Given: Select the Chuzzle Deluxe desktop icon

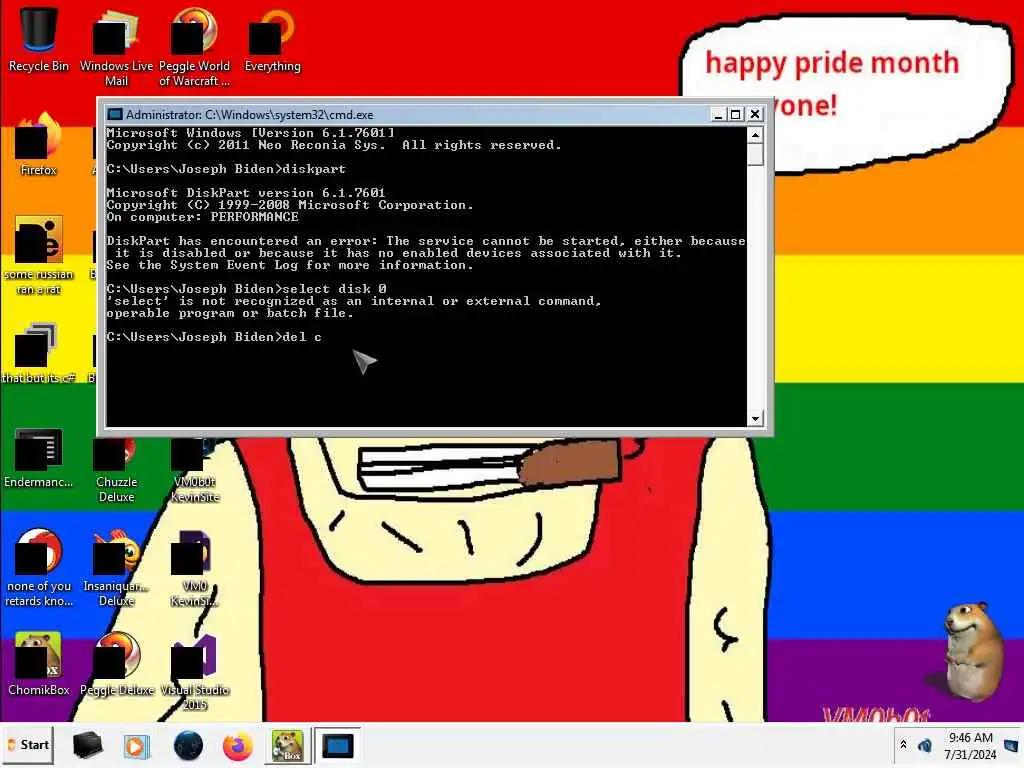Looking at the screenshot, I should tap(116, 470).
